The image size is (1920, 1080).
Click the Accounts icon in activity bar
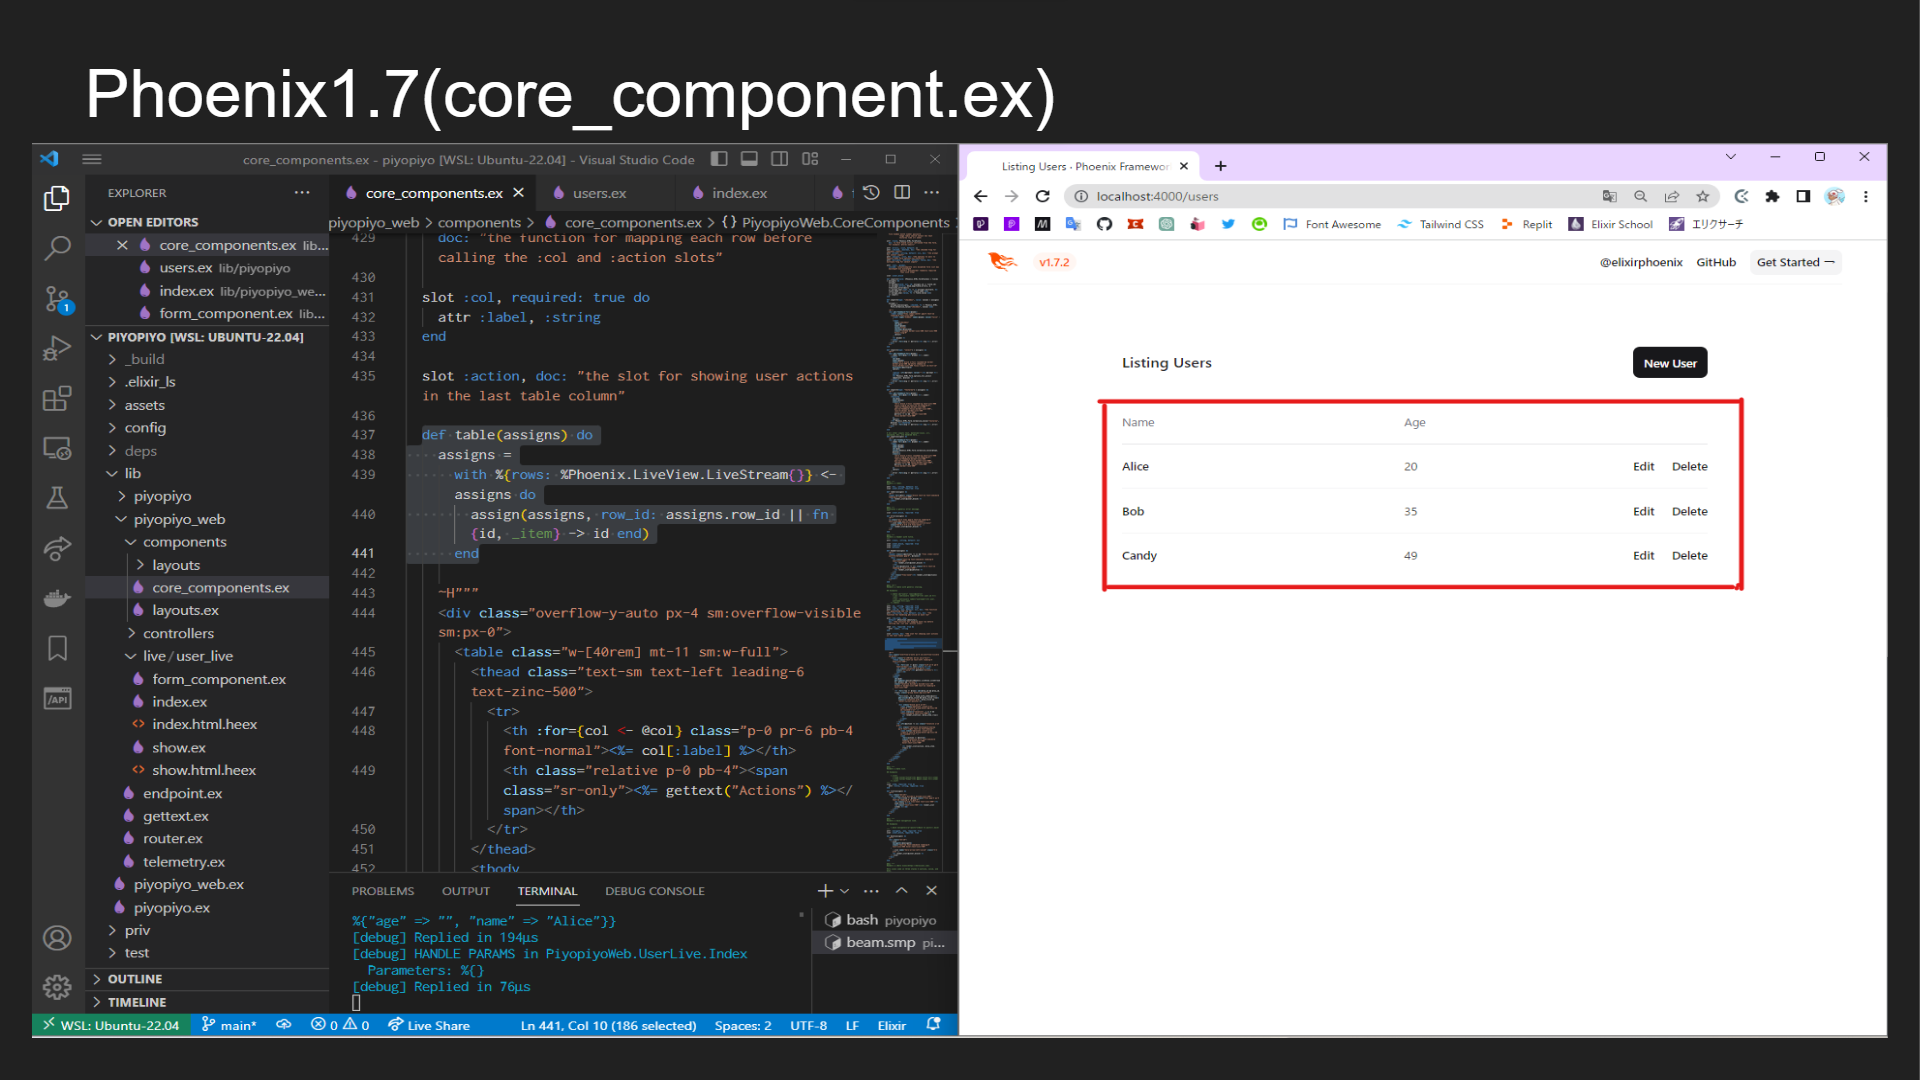pos(57,938)
